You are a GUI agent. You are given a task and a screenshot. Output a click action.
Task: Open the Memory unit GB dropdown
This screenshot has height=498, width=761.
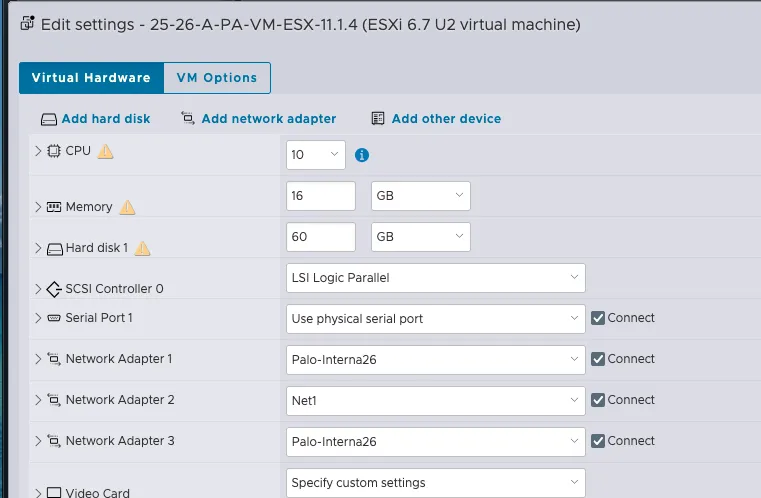420,196
